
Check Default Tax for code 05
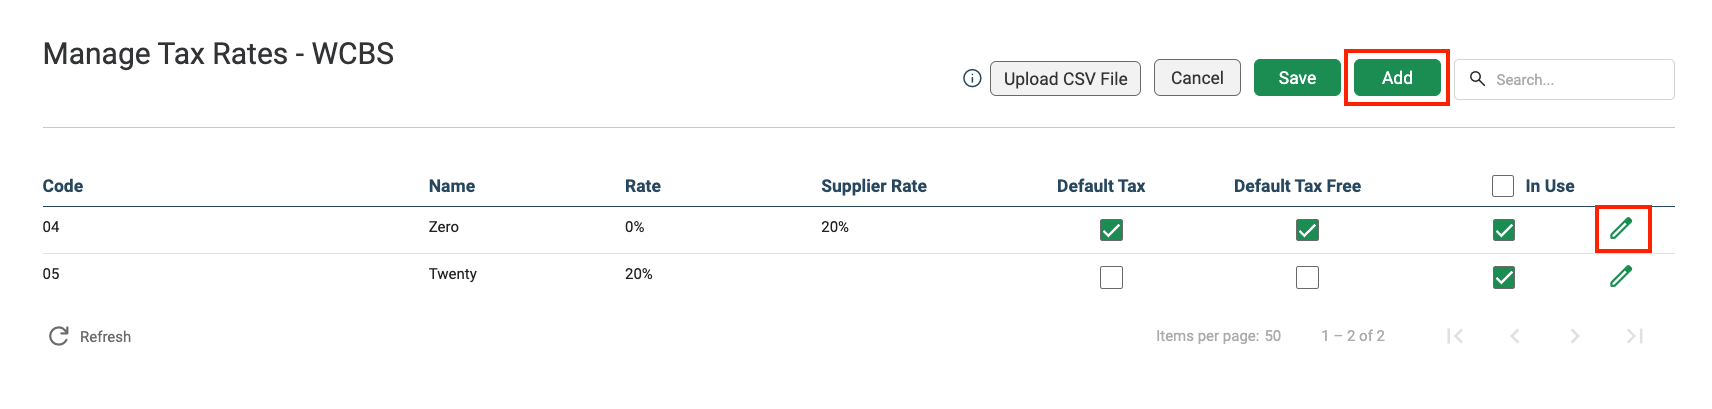pyautogui.click(x=1111, y=277)
